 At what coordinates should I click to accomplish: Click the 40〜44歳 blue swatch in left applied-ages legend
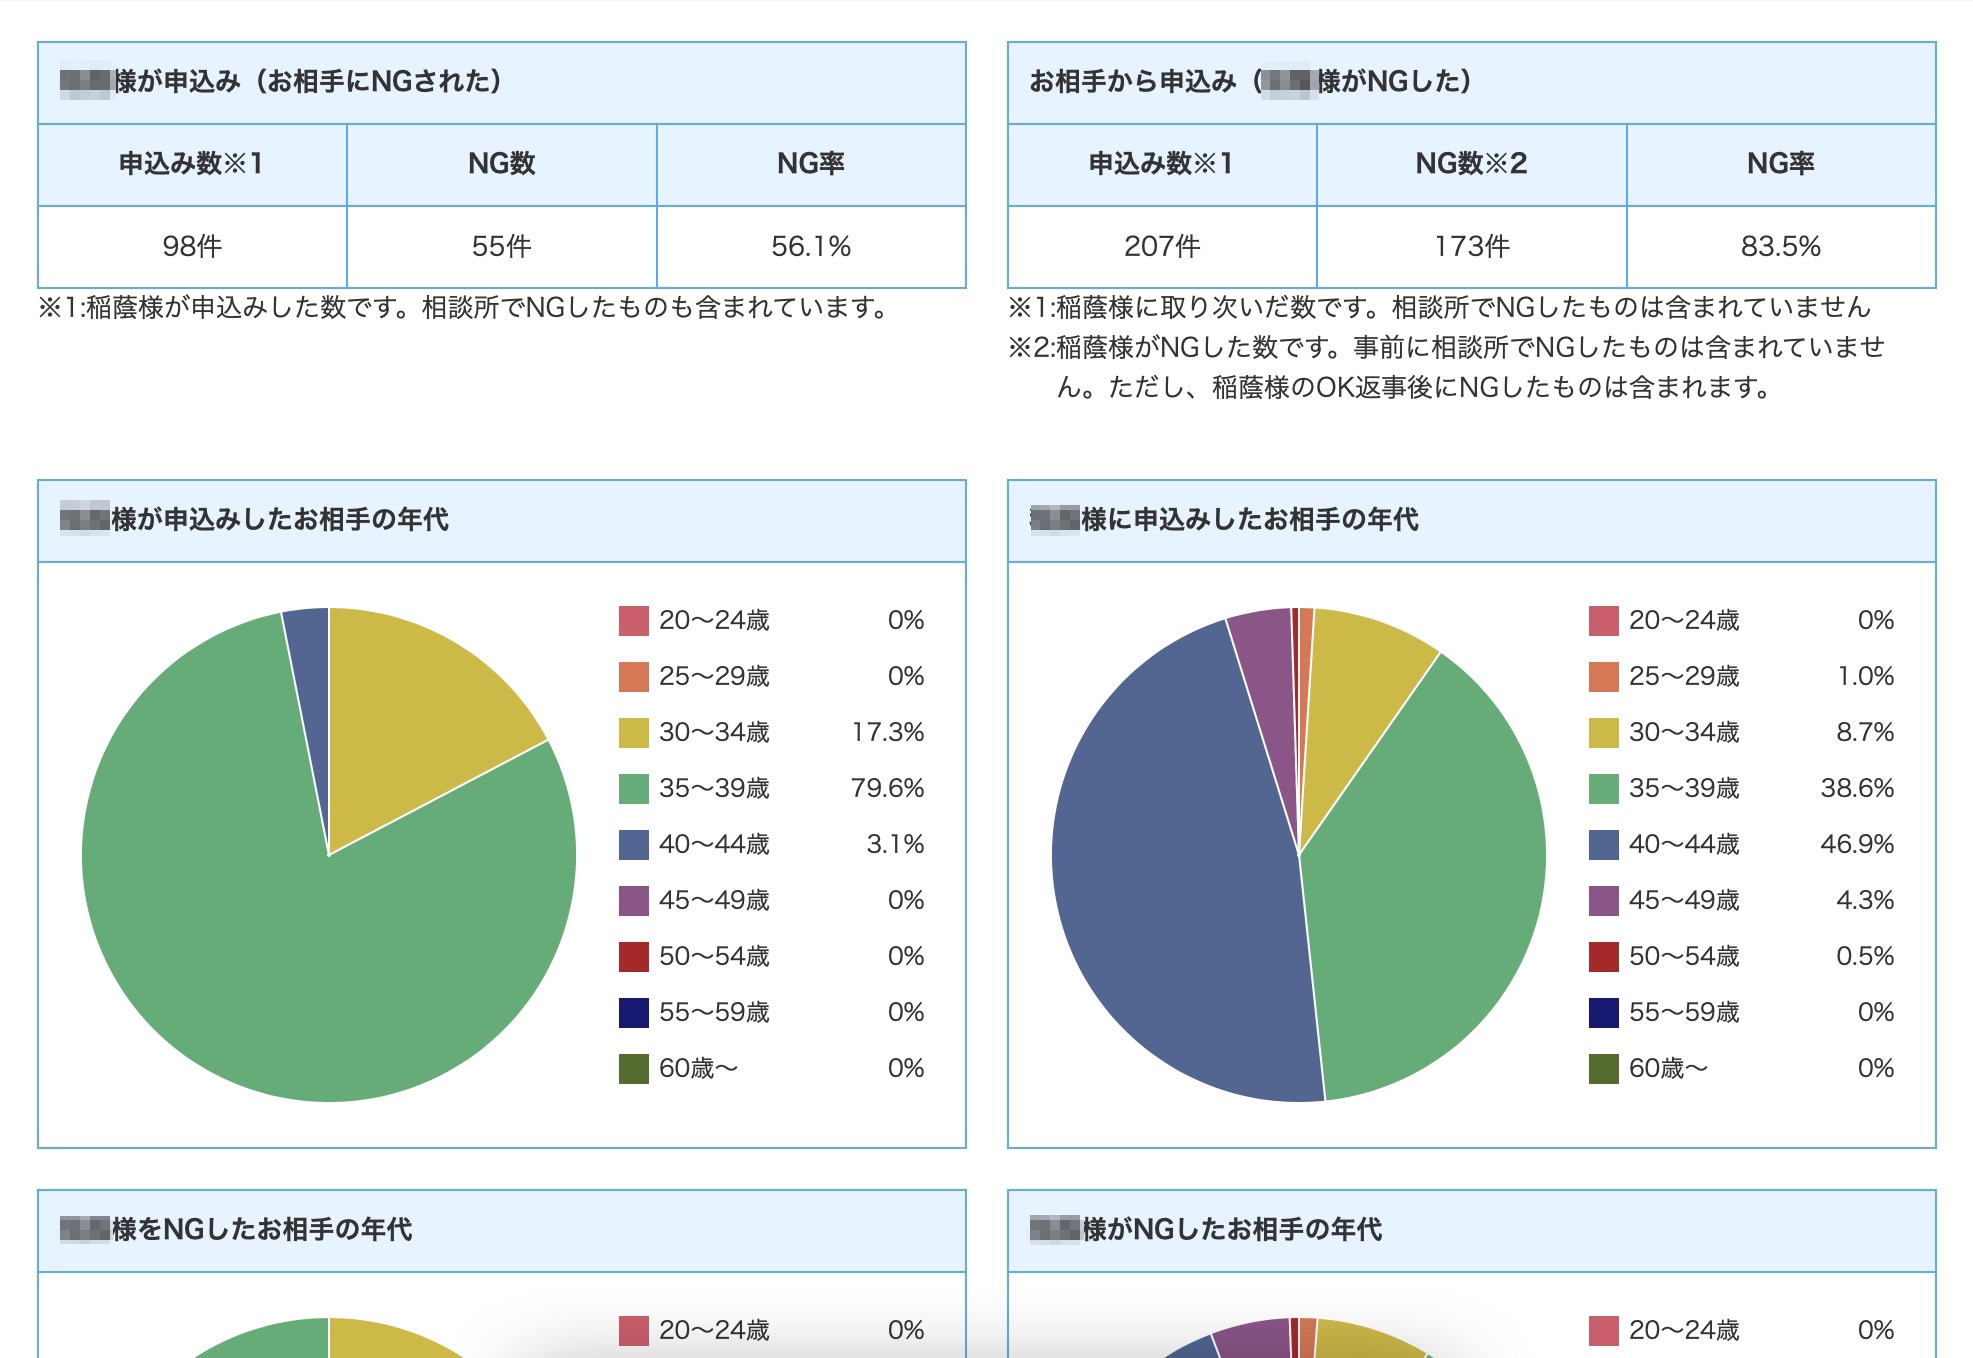tap(634, 844)
